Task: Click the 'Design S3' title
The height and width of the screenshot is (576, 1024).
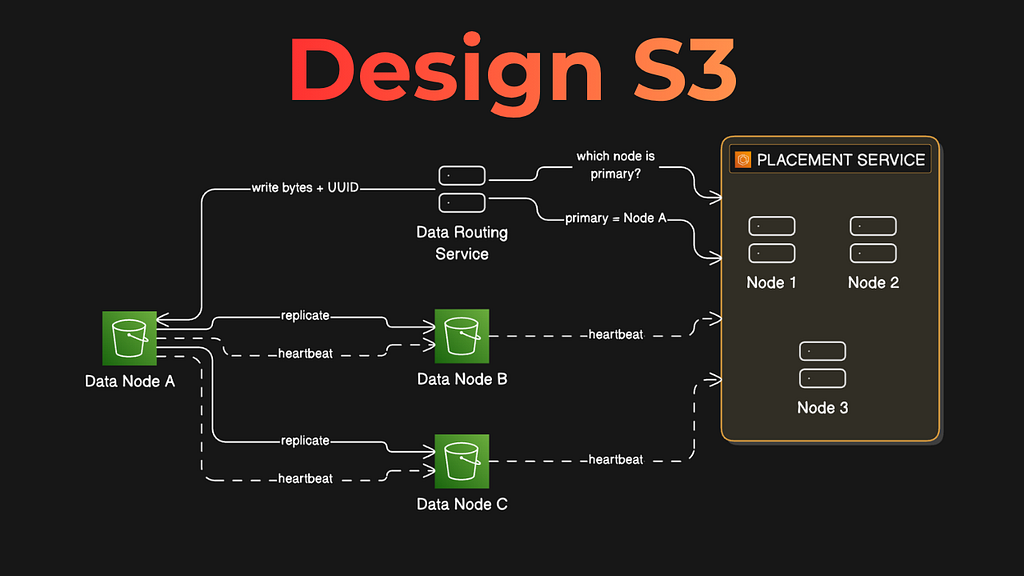Action: pos(513,72)
